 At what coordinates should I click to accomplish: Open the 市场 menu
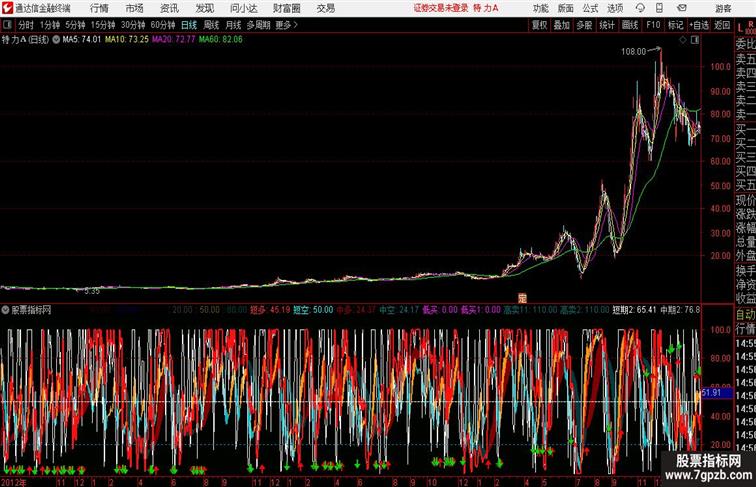pyautogui.click(x=134, y=8)
